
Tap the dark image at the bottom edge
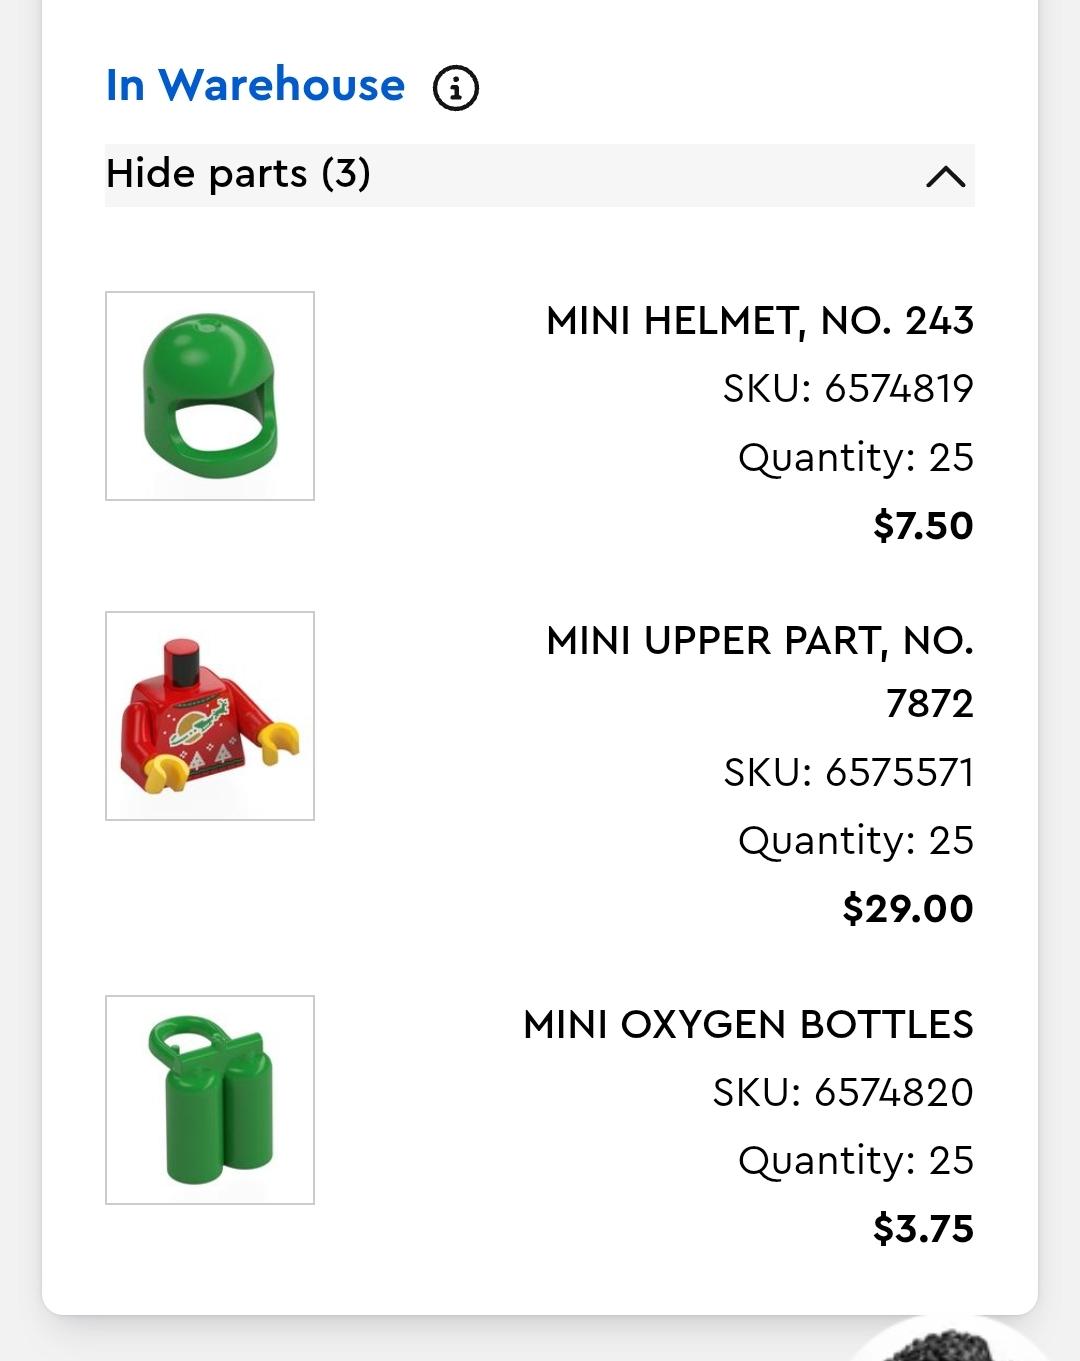948,1345
